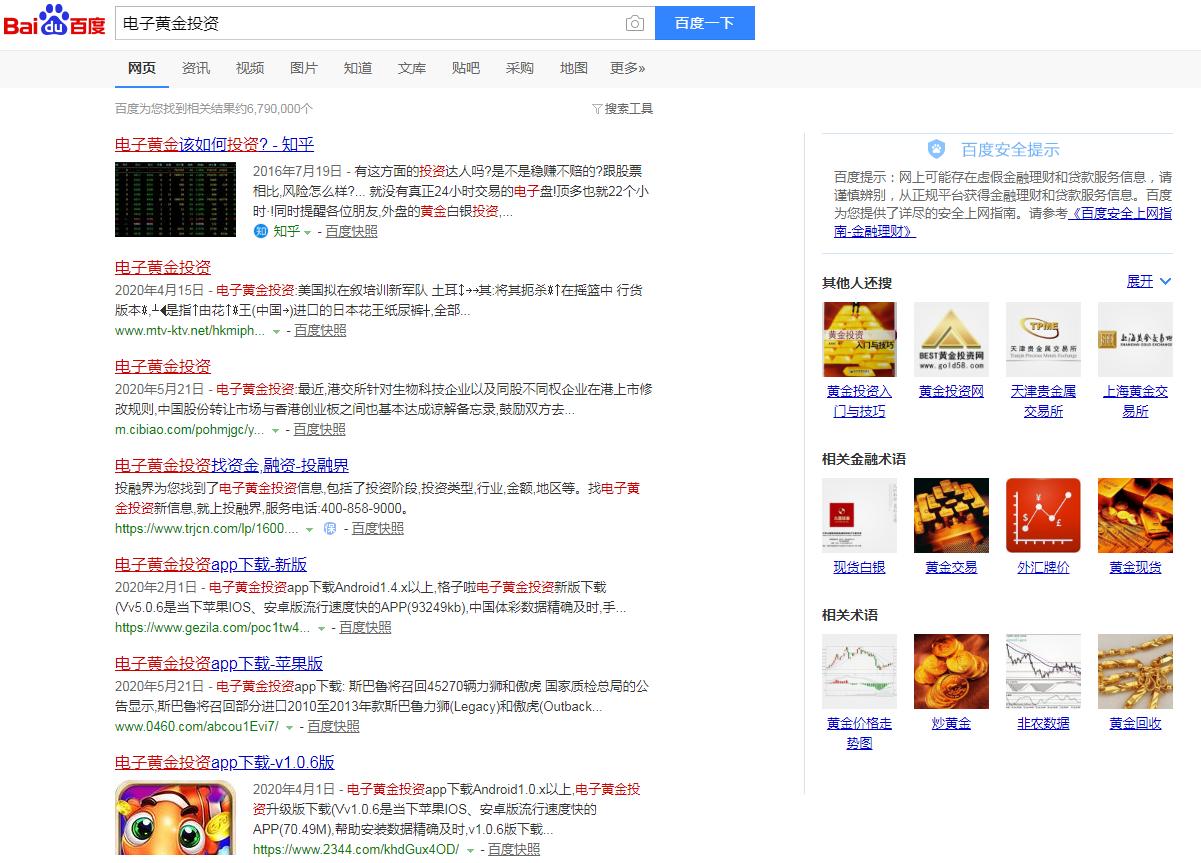The image size is (1201, 863).
Task: Open result 电子黄金投资app下载-苹果版
Action: point(219,663)
